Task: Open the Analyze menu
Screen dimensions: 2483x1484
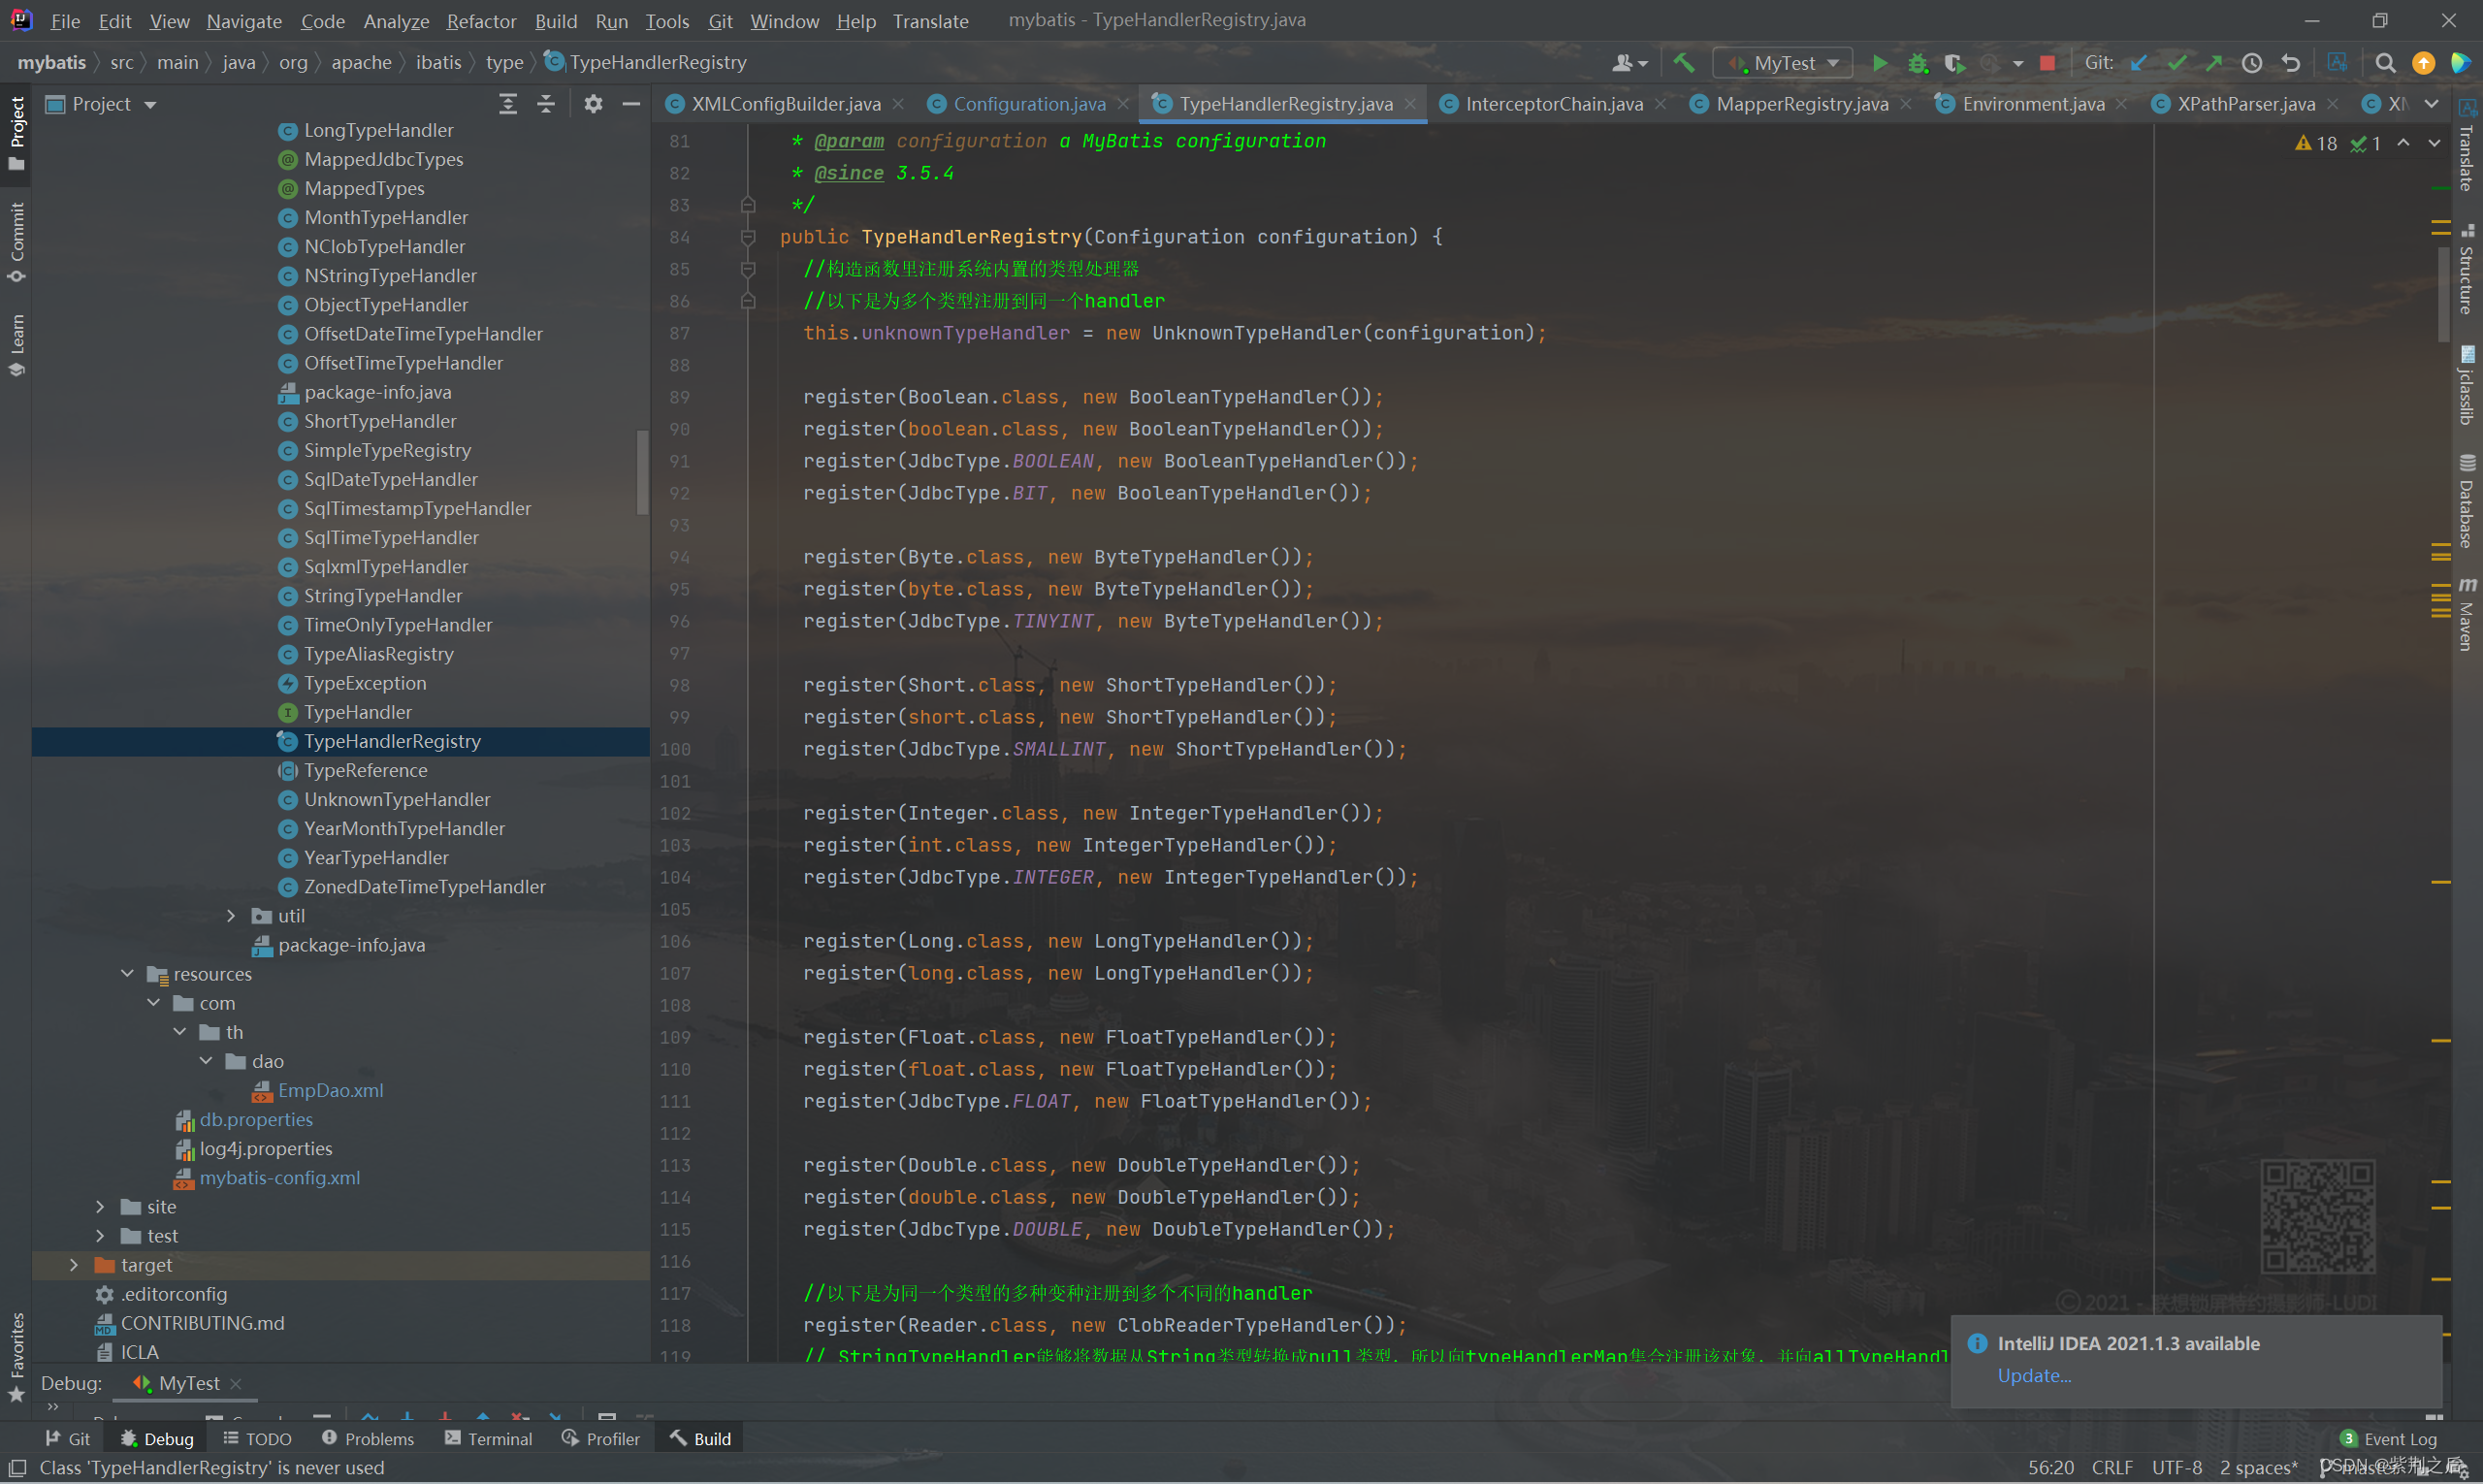Action: point(396,21)
